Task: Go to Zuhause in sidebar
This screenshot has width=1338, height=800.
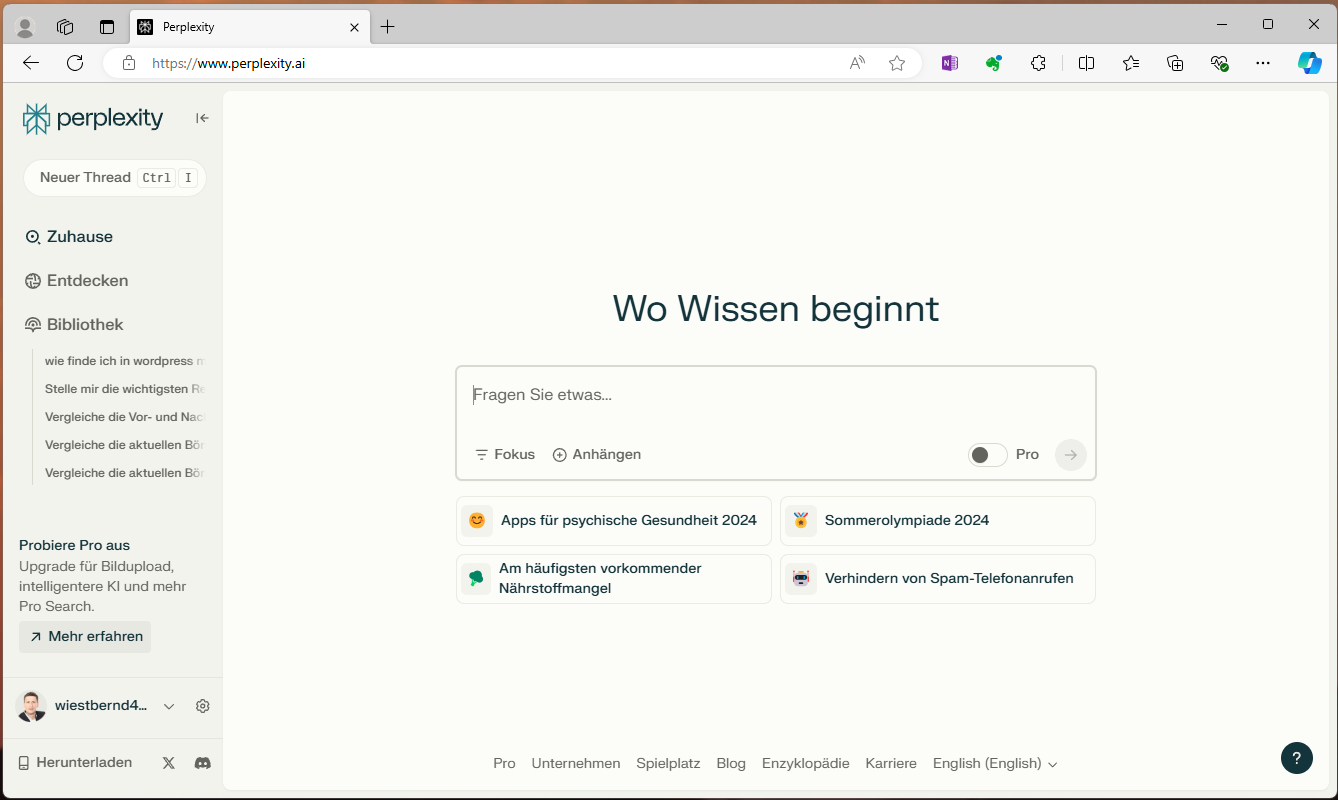Action: (69, 237)
